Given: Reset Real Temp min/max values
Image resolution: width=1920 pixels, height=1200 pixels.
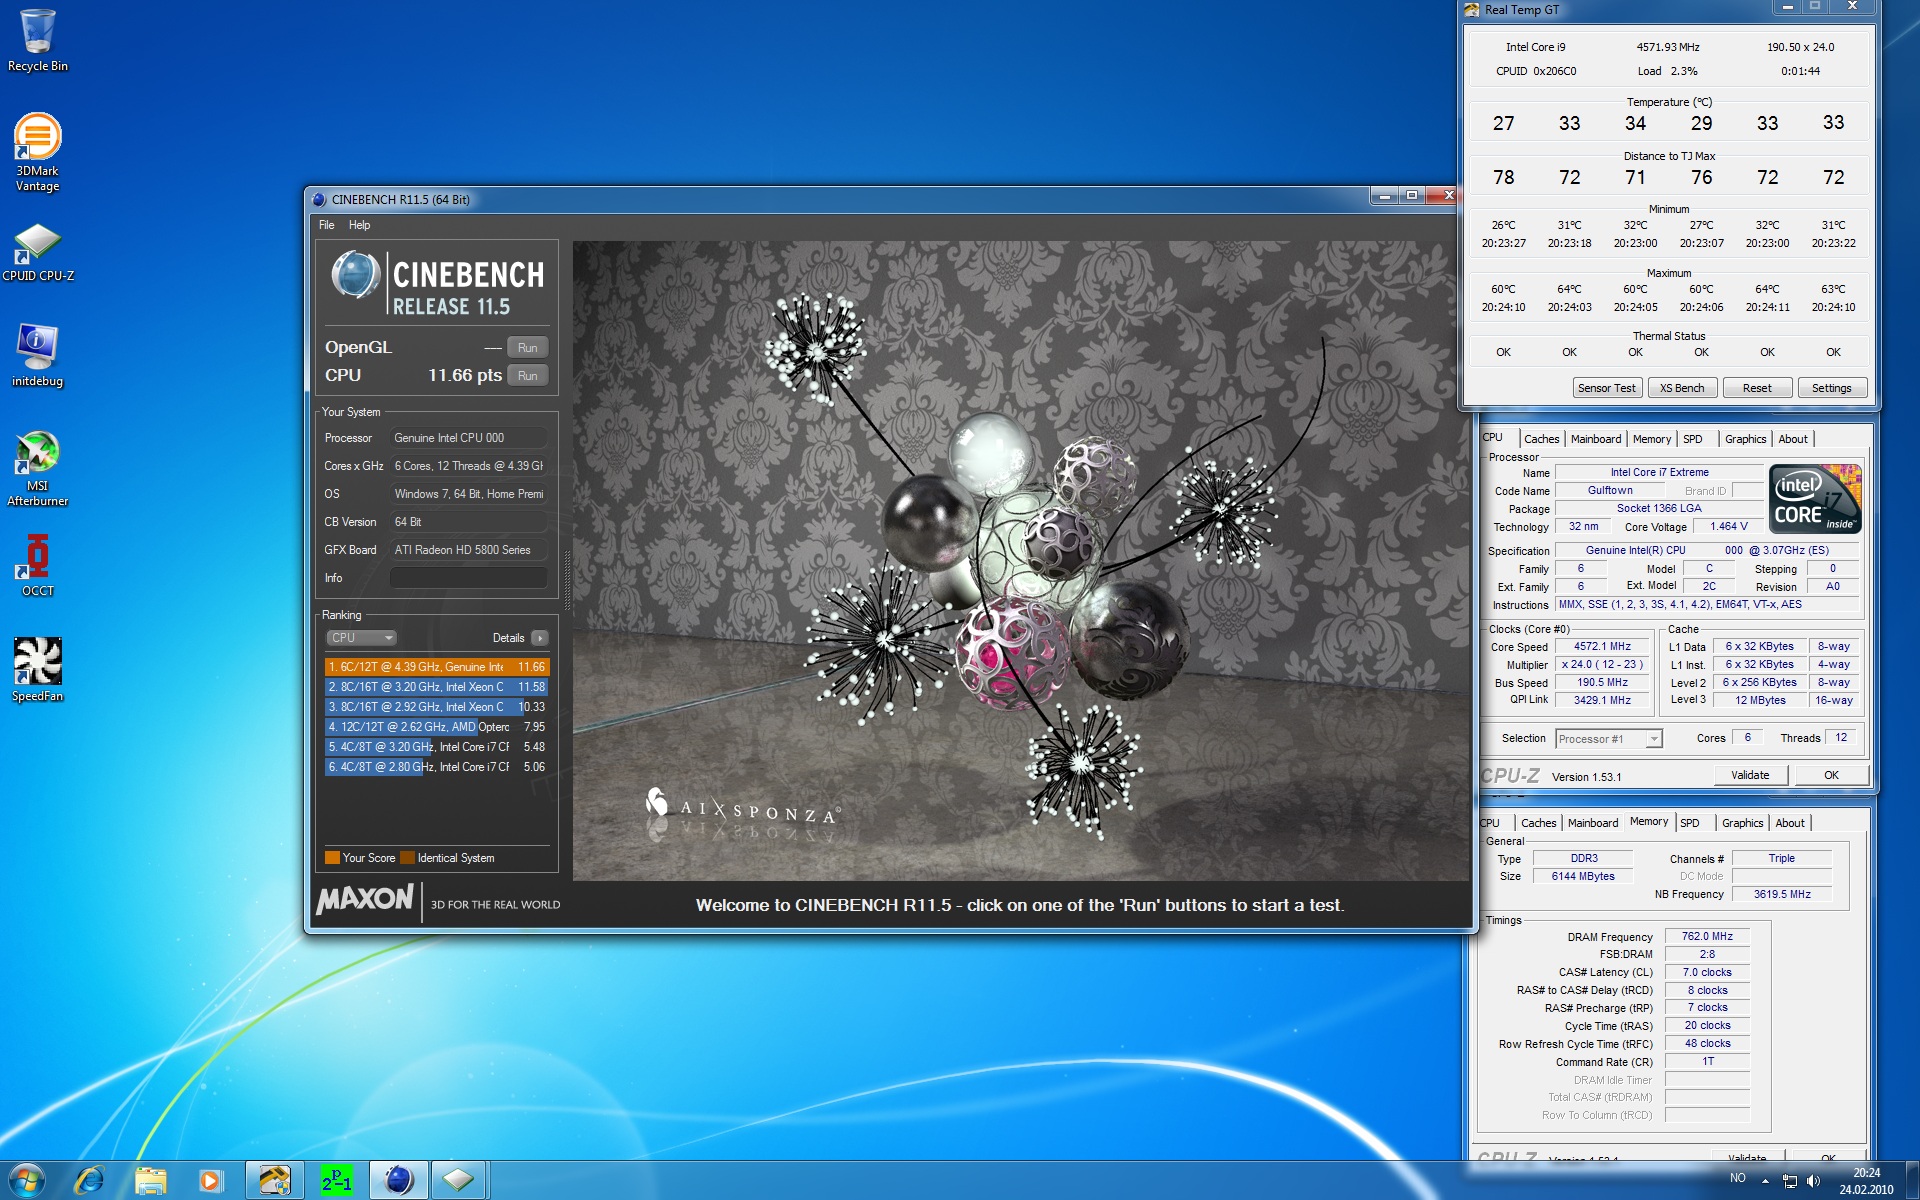Looking at the screenshot, I should [x=1757, y=388].
